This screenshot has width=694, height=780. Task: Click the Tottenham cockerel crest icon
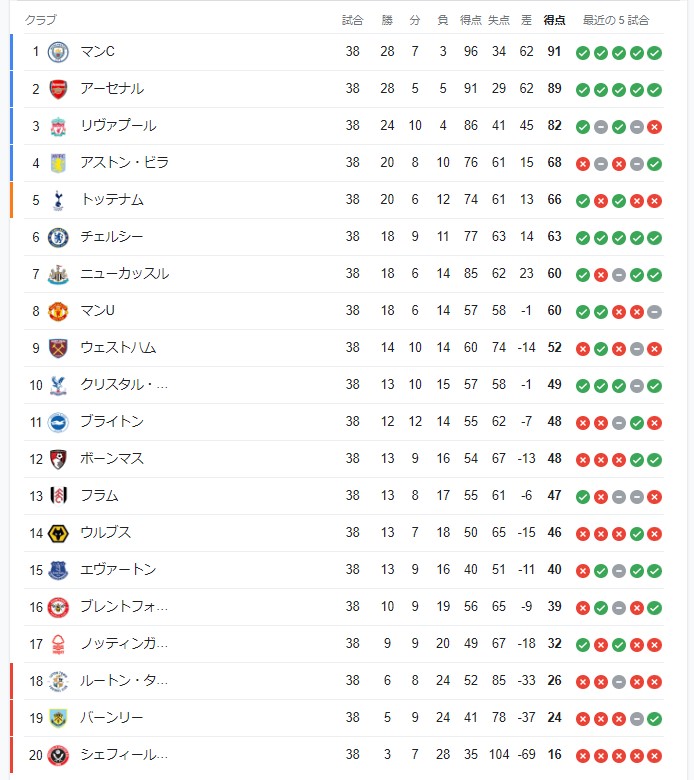tap(58, 200)
